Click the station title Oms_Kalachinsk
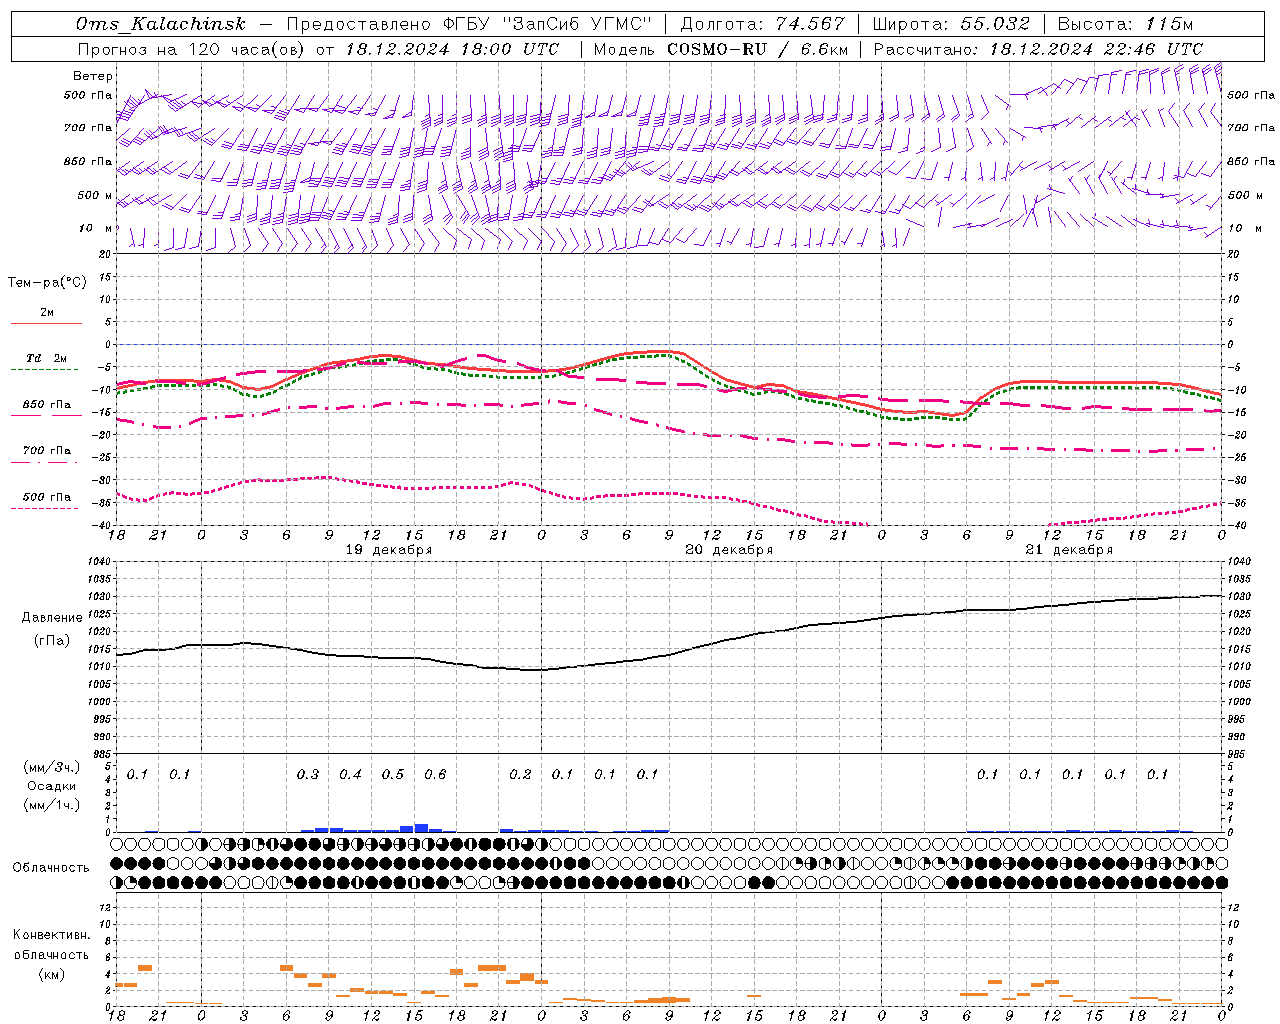1280x1024 pixels. coord(160,24)
